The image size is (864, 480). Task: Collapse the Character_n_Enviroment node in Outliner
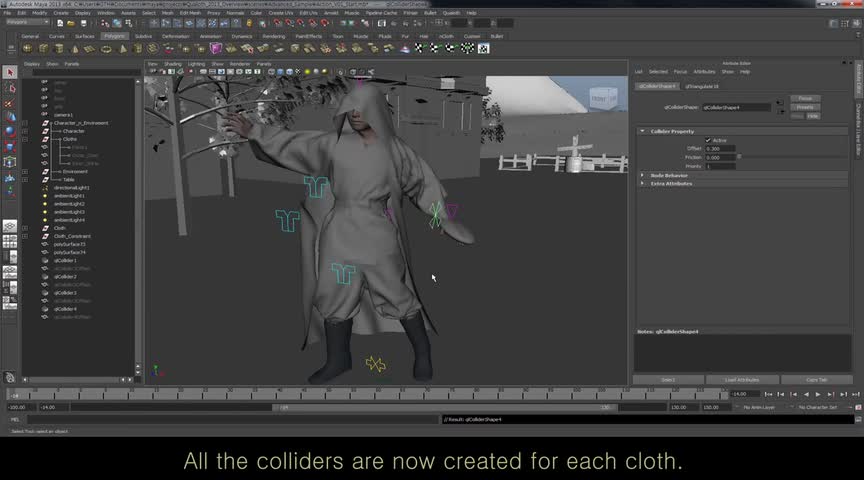(x=25, y=123)
